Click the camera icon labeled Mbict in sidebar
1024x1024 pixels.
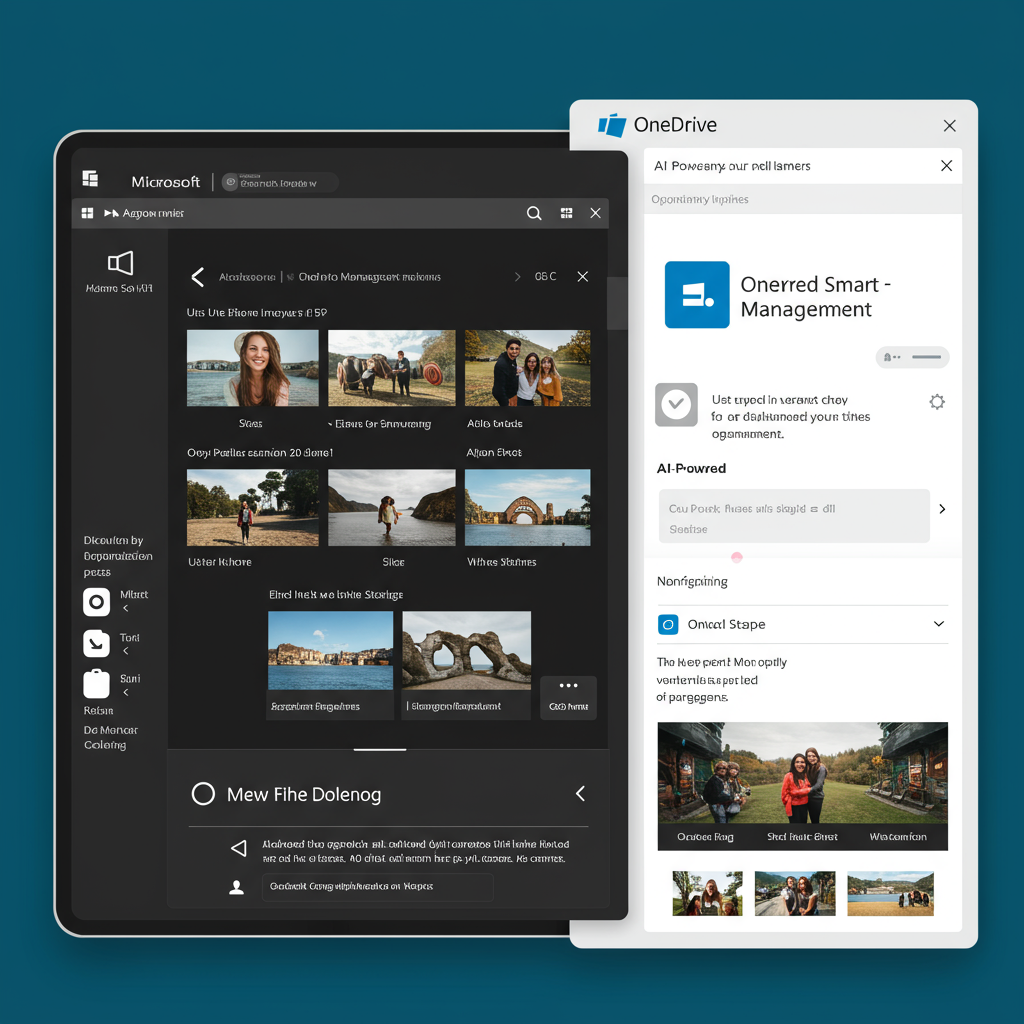(x=96, y=602)
